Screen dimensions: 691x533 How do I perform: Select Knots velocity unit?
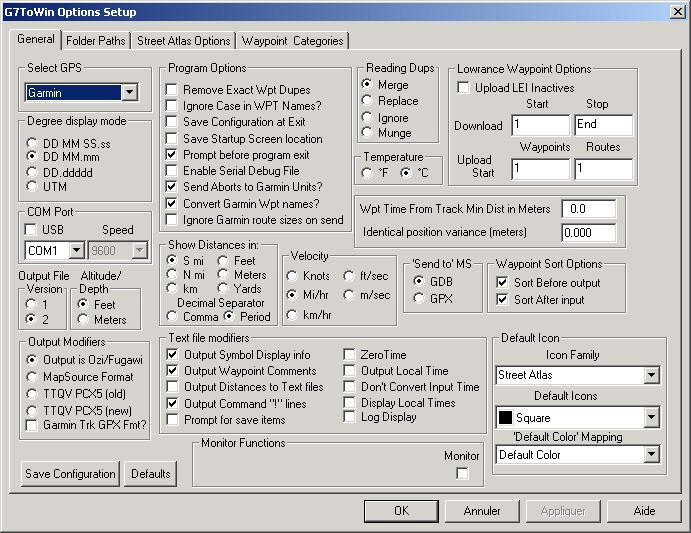coord(292,276)
